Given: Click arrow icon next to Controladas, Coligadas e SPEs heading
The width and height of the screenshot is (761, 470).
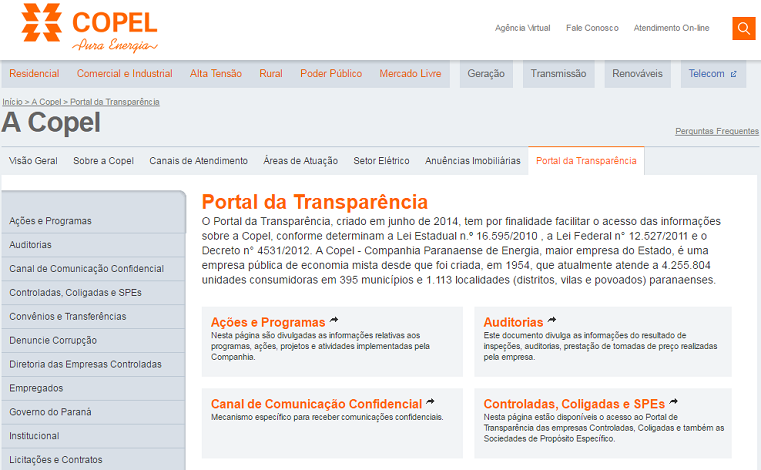Looking at the screenshot, I should point(673,402).
